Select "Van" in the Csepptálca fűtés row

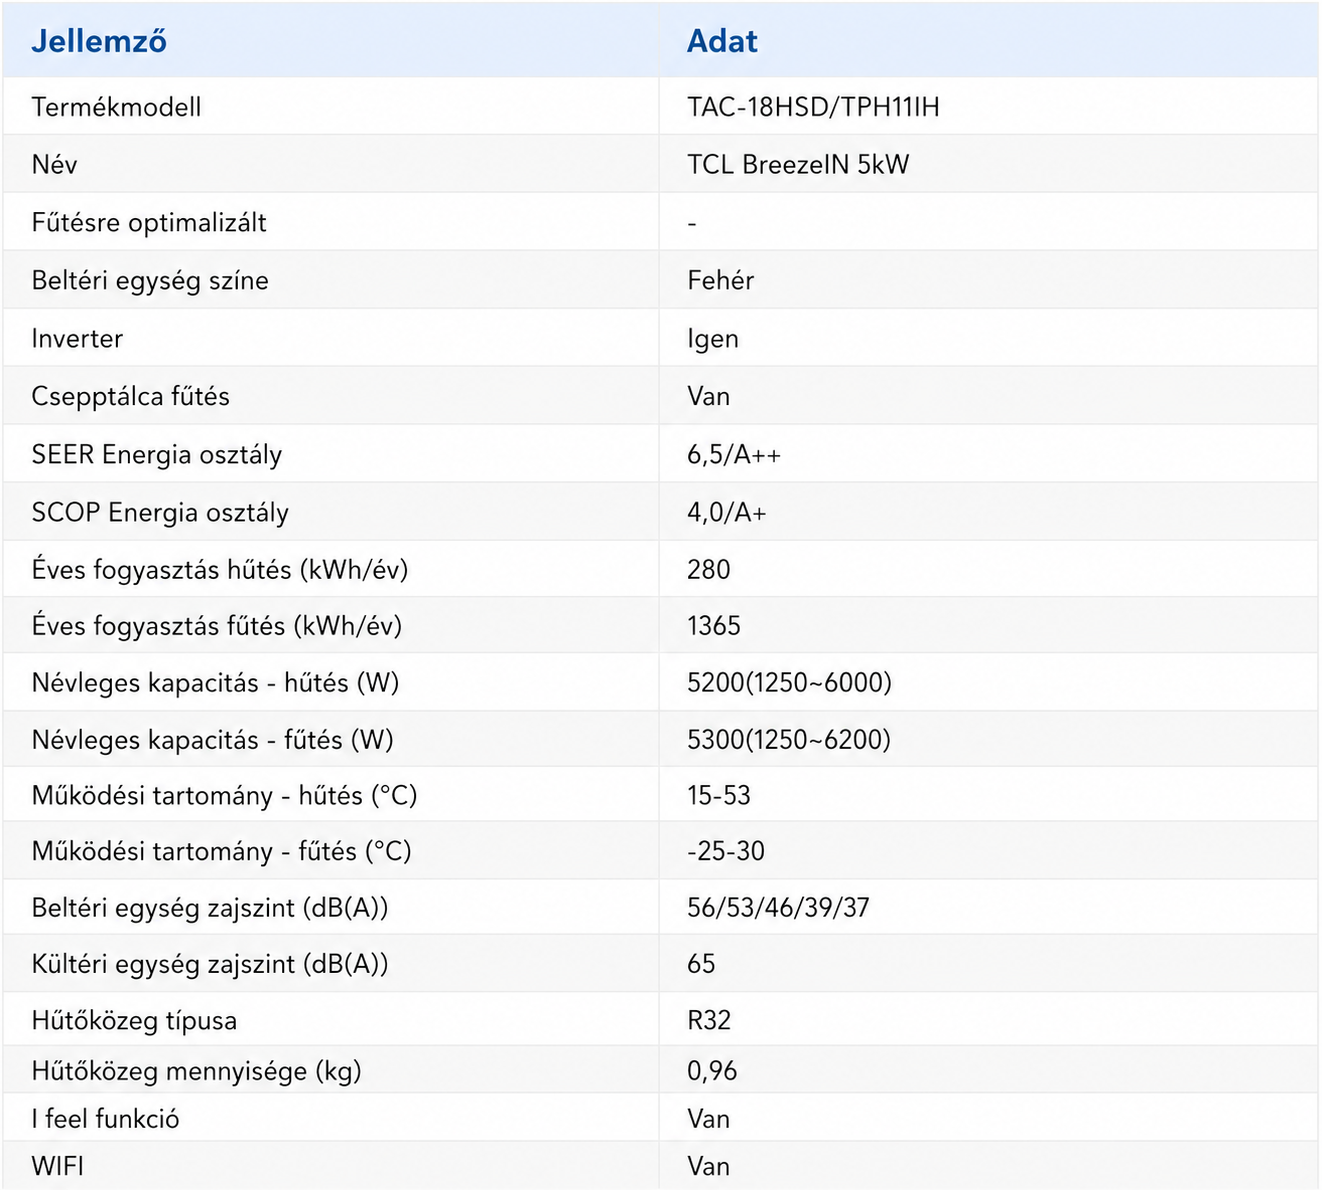(709, 396)
